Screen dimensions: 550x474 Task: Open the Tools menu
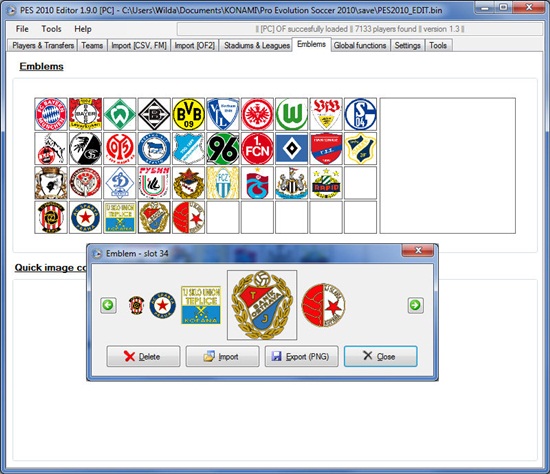coord(51,29)
